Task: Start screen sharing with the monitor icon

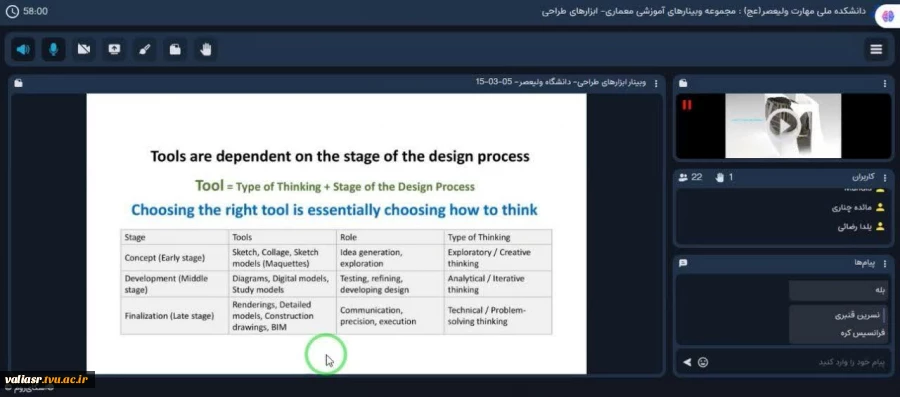Action: click(114, 49)
